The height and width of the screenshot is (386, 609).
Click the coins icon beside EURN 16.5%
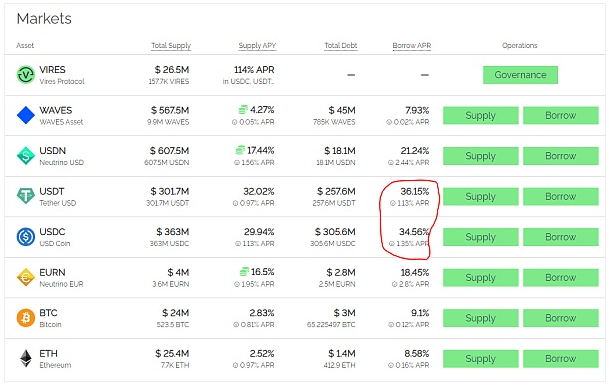pos(244,271)
